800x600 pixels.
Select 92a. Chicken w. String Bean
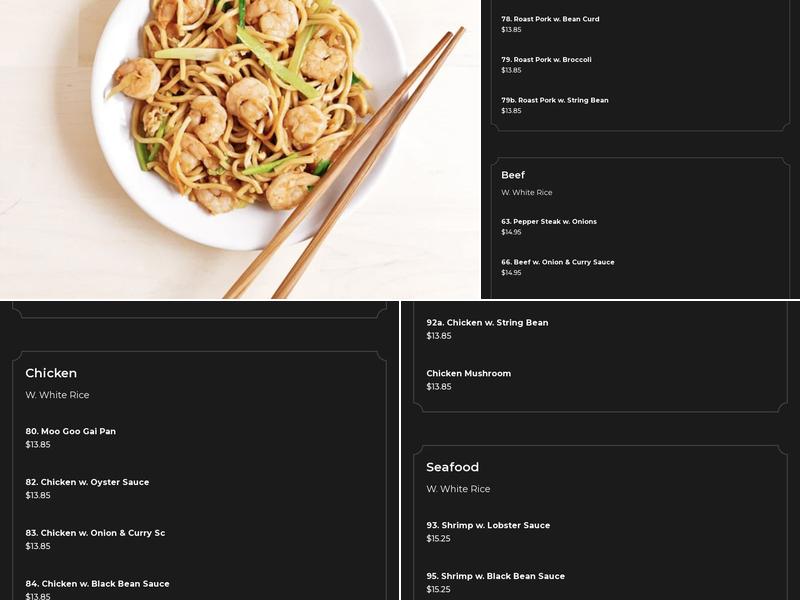[x=487, y=322]
